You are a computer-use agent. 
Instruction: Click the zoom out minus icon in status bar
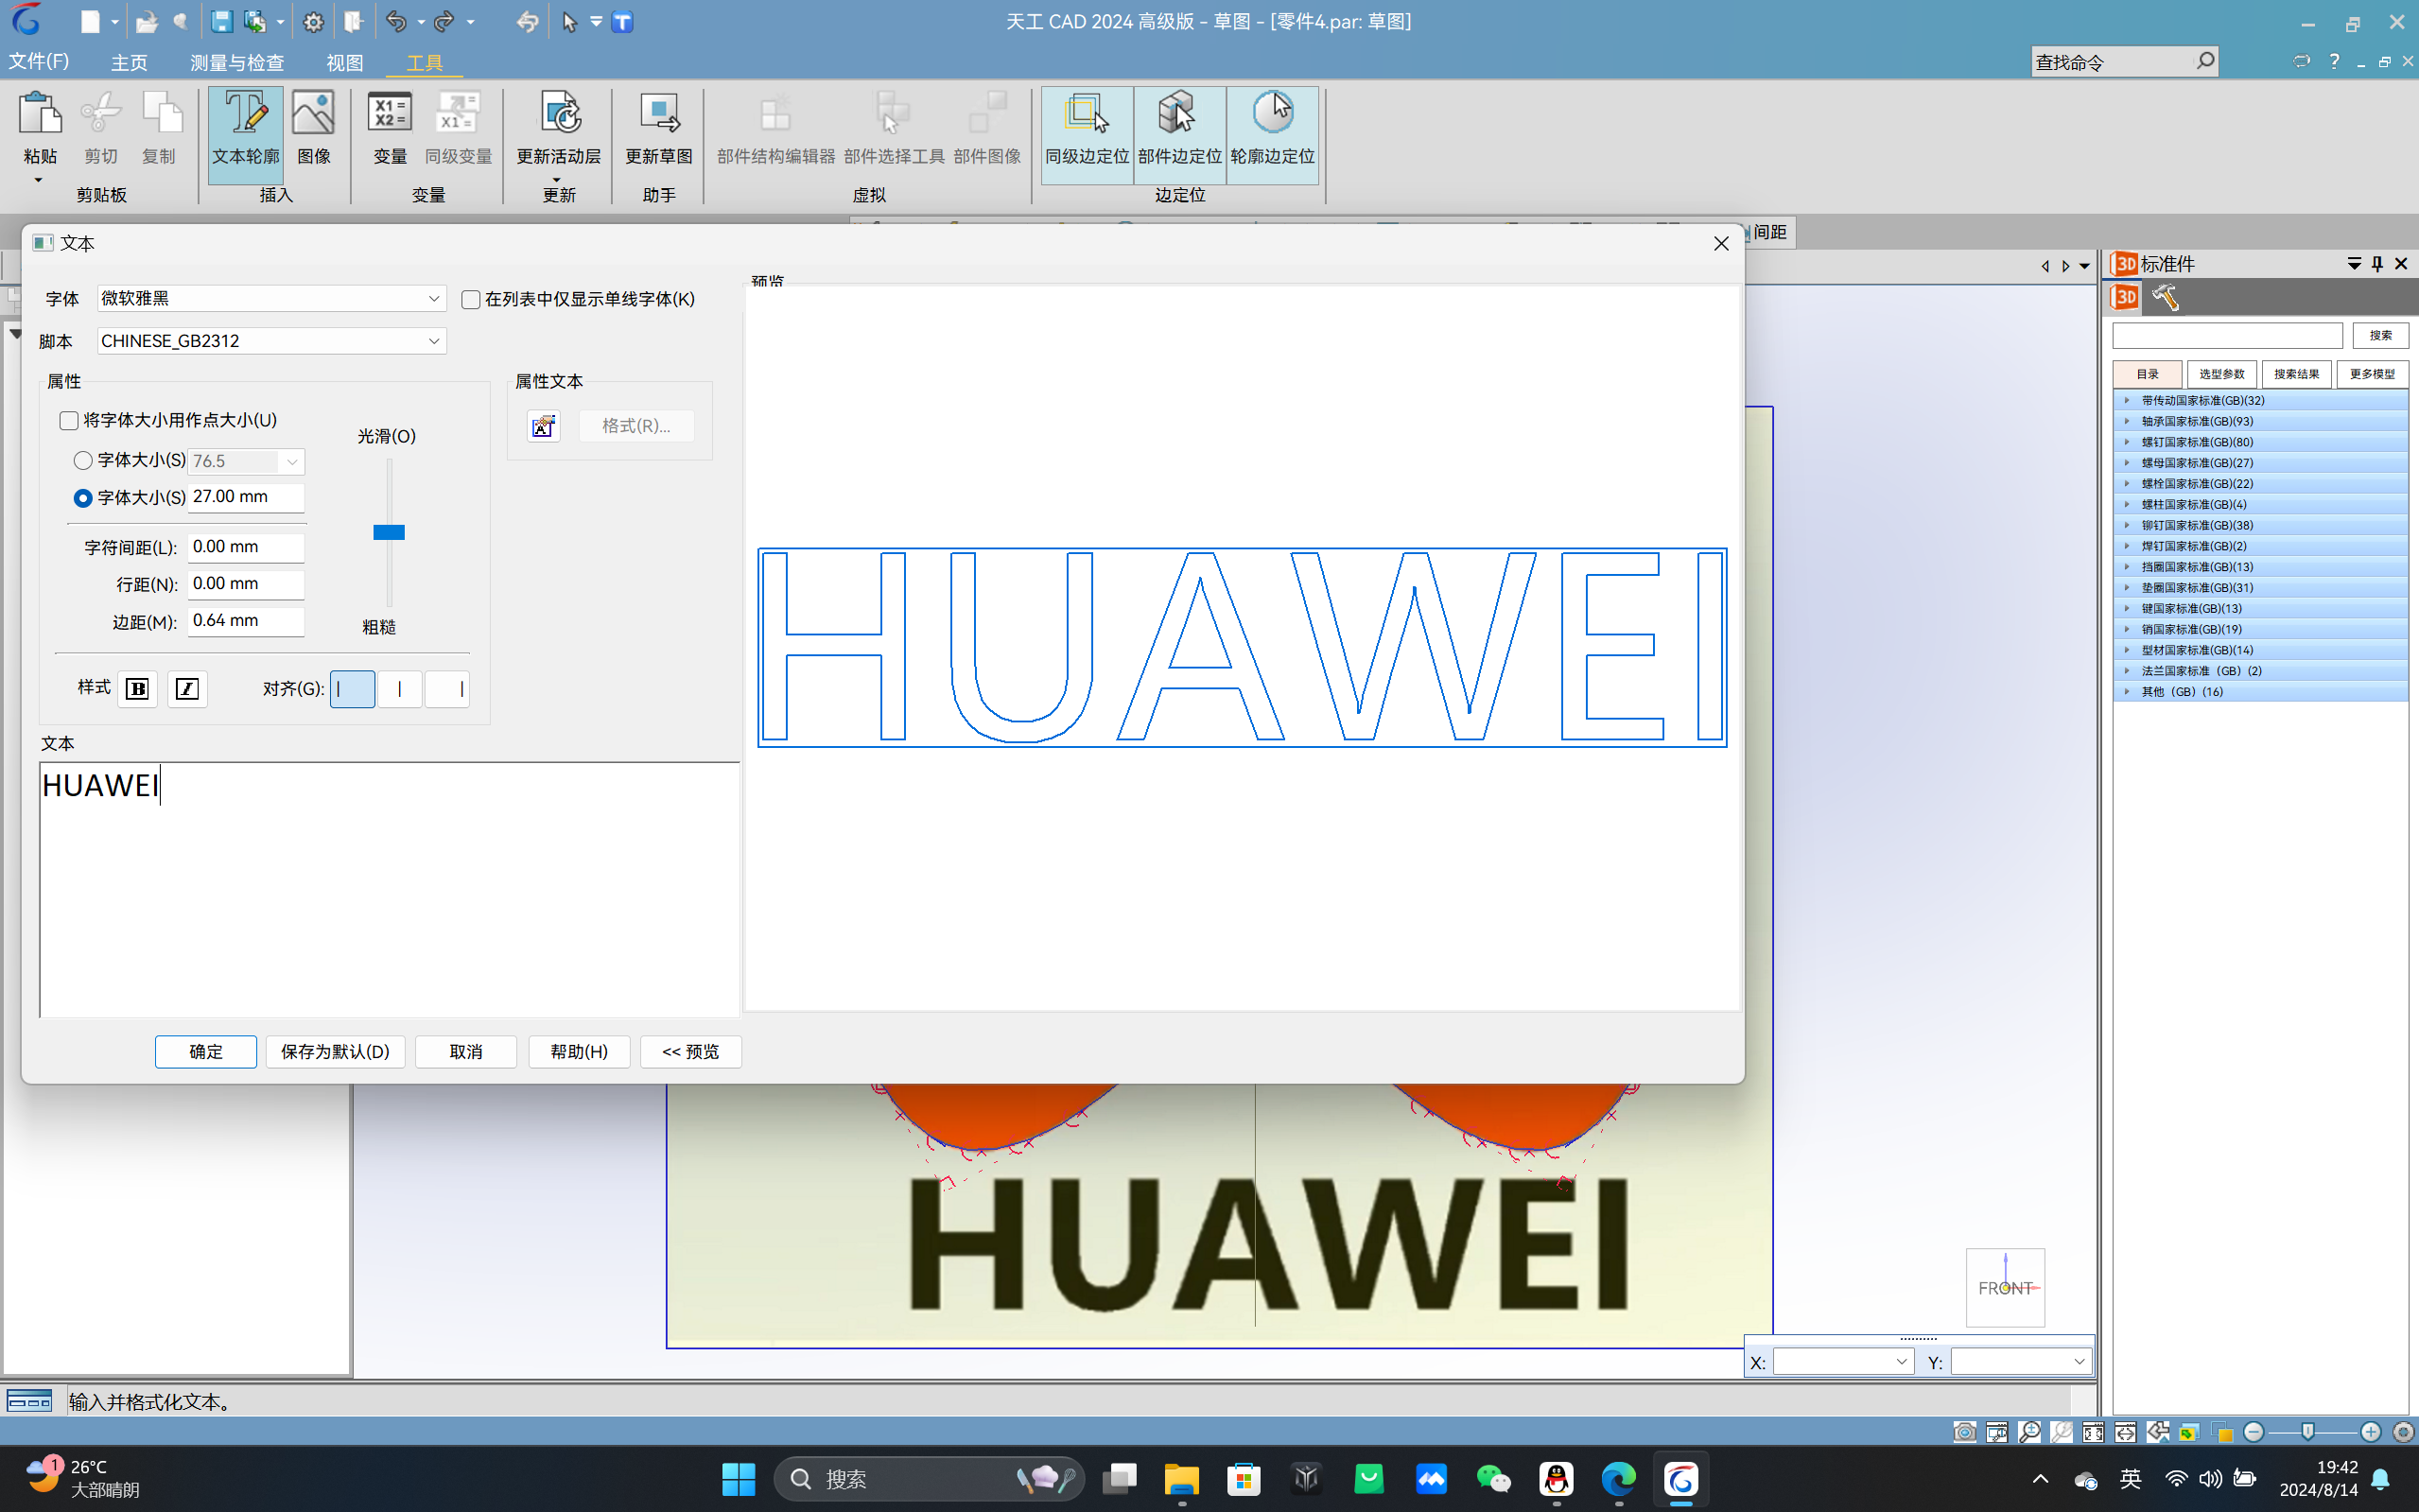(x=2253, y=1432)
